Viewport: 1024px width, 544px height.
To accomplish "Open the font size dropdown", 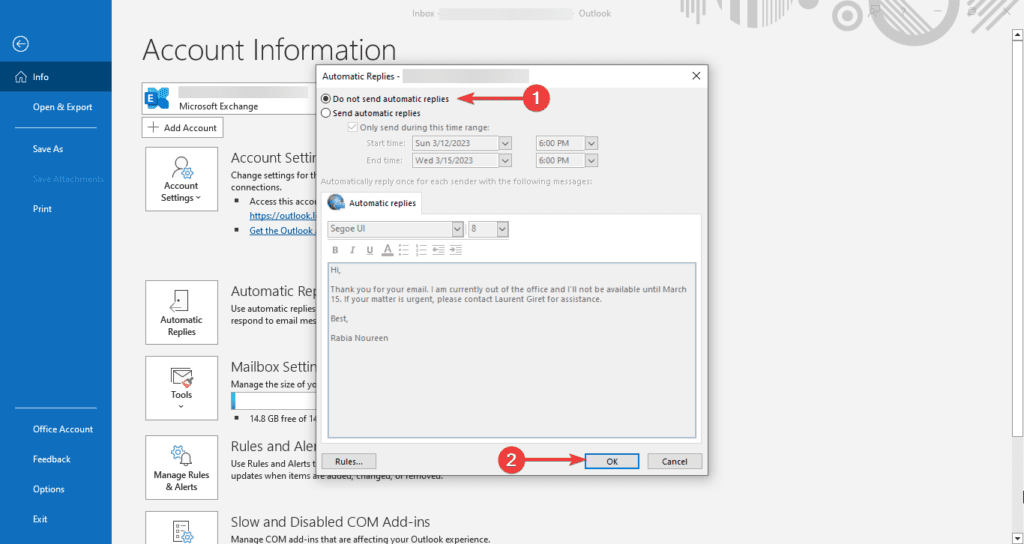I will pyautogui.click(x=502, y=229).
